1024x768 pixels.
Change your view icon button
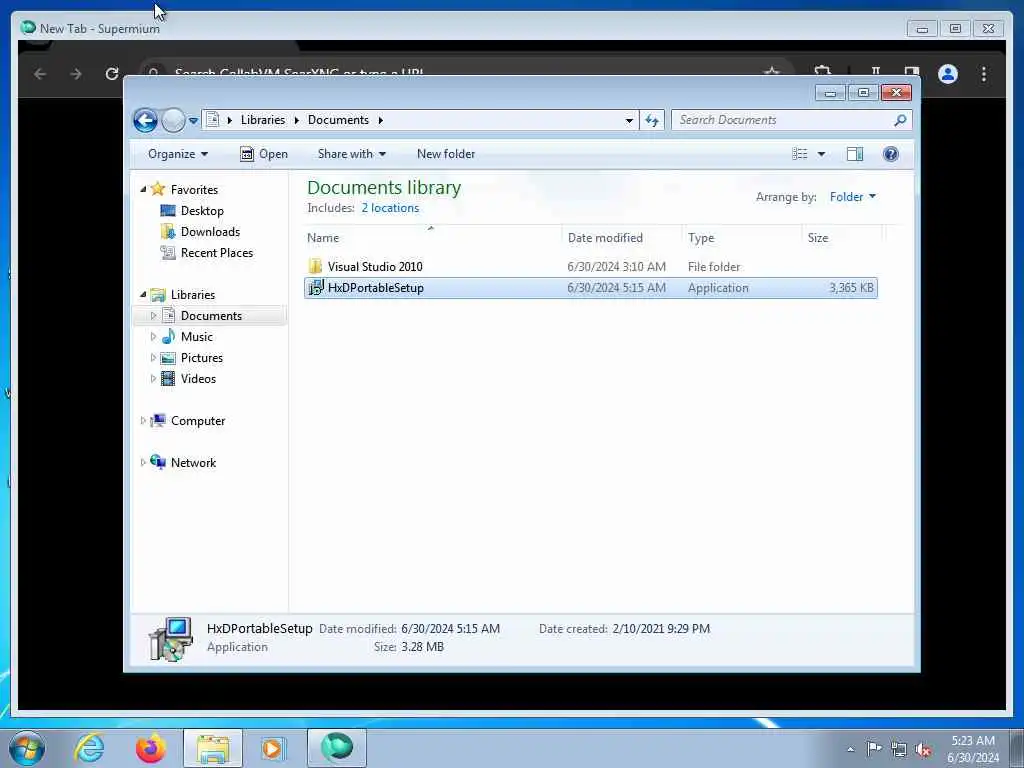pos(799,154)
